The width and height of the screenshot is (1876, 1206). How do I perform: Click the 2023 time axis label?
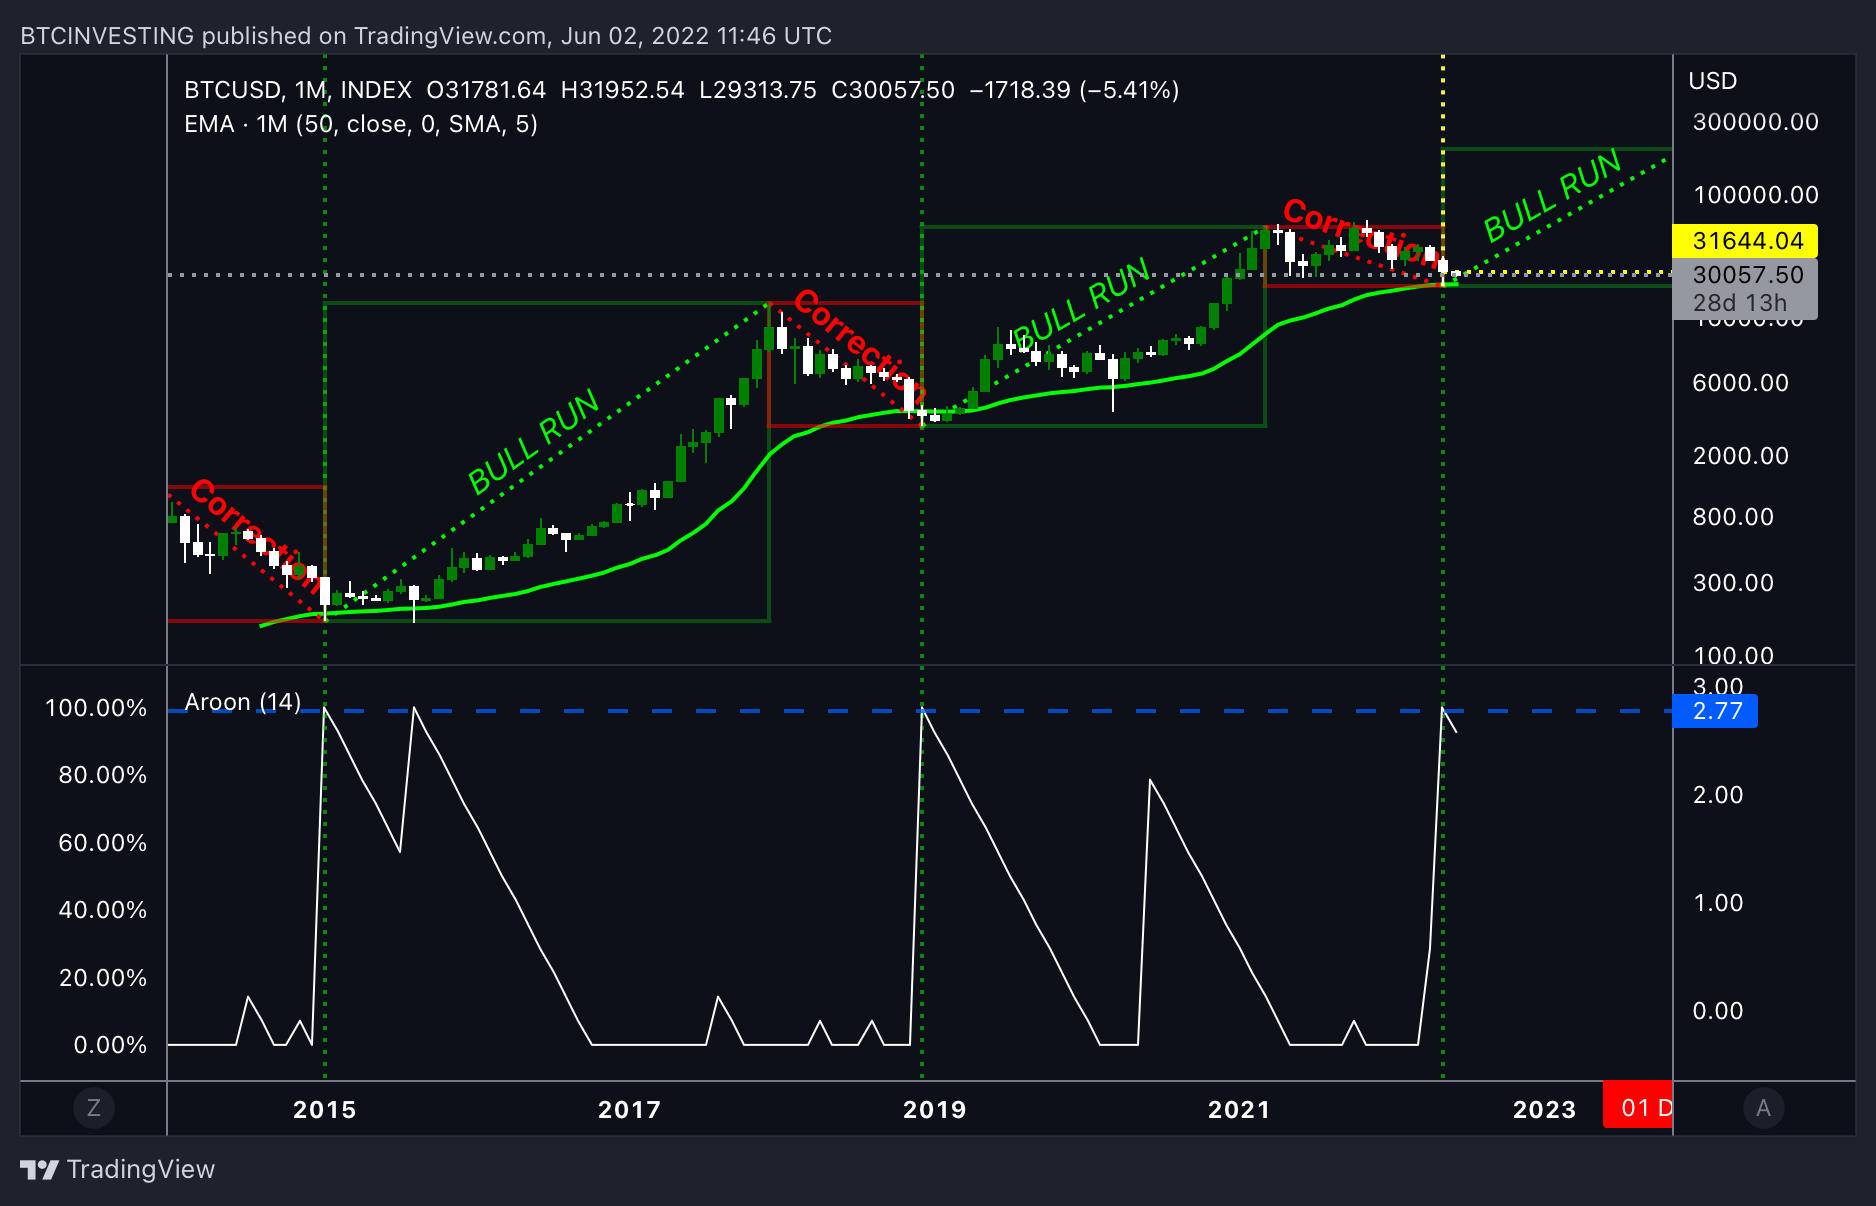pos(1544,1109)
